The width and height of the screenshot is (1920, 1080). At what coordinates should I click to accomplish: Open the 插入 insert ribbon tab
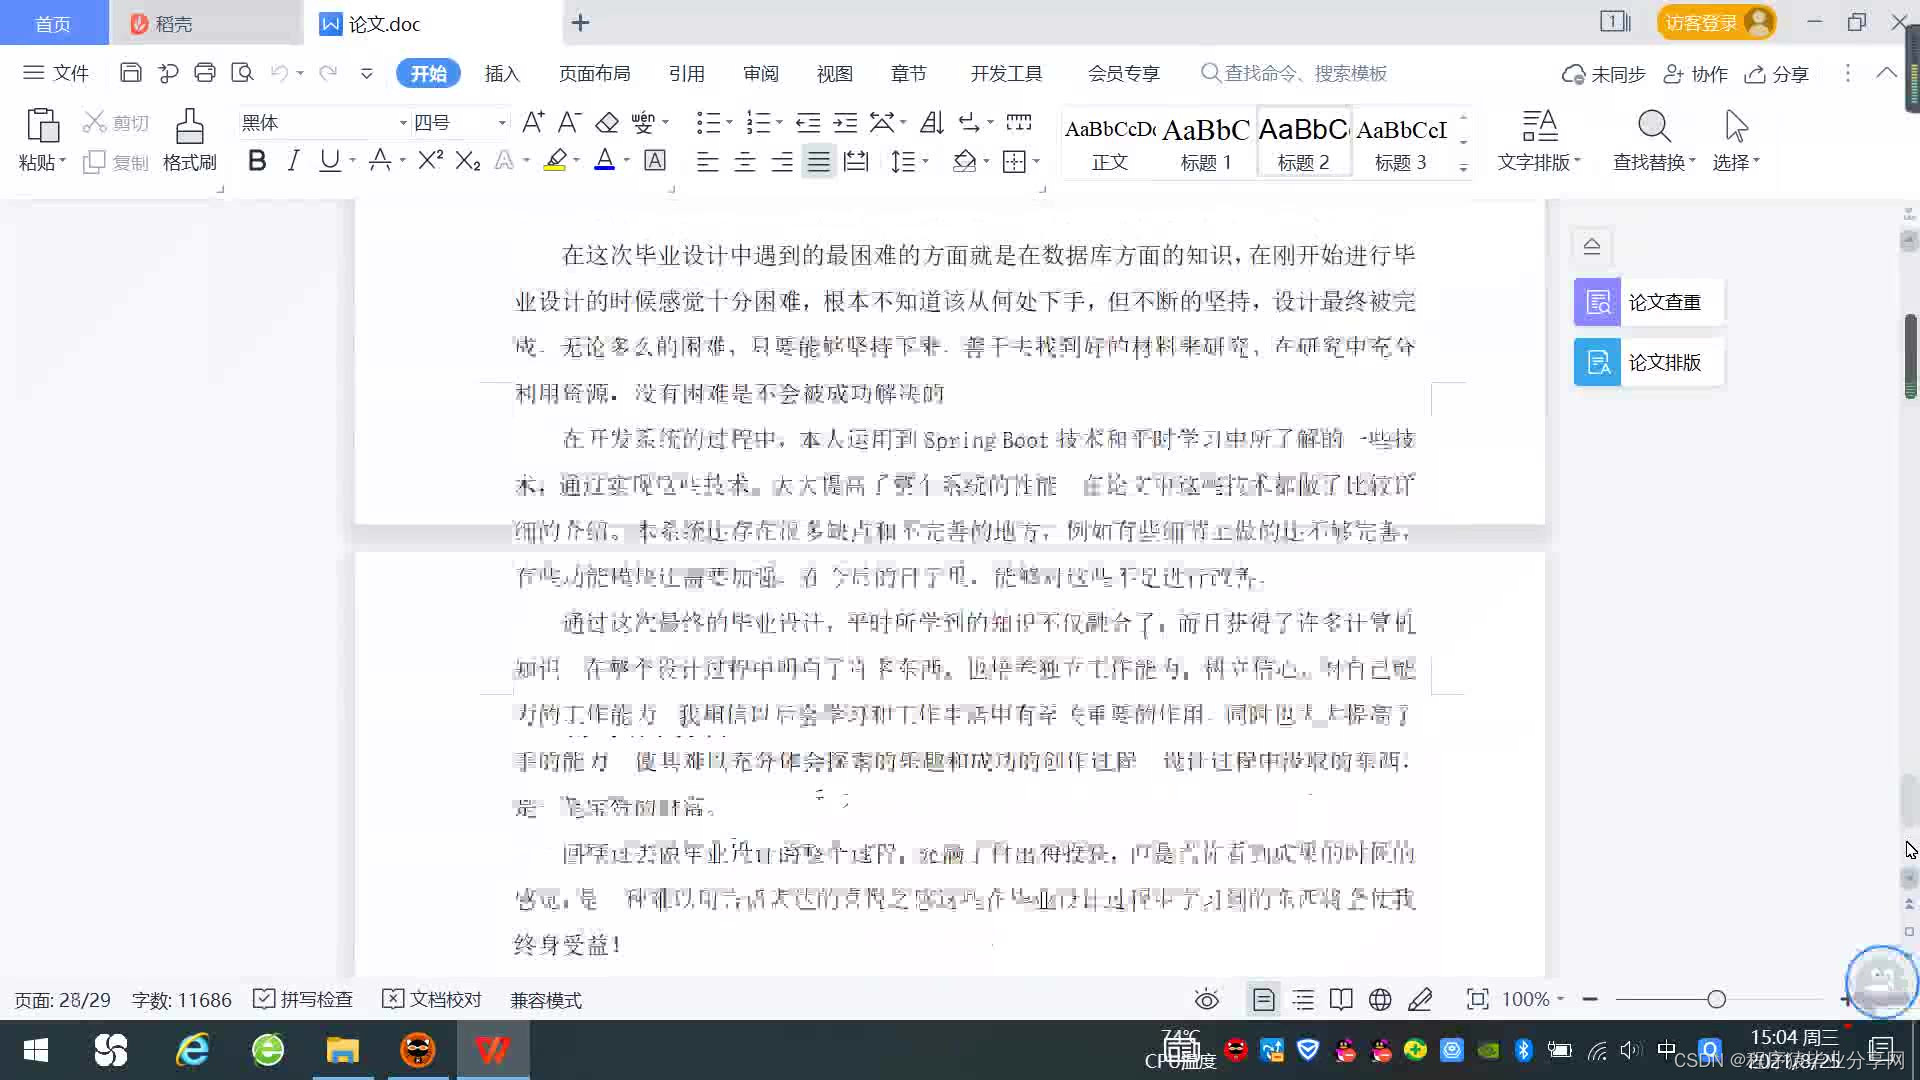[x=502, y=74]
